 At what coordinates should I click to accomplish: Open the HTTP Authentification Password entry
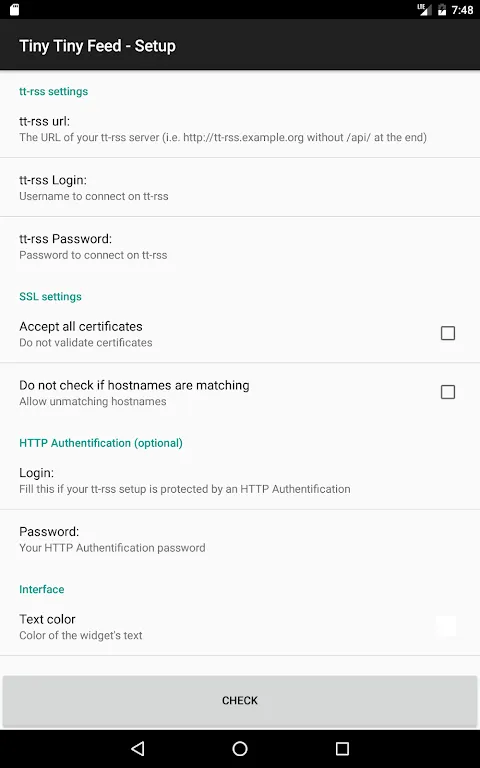[240, 539]
